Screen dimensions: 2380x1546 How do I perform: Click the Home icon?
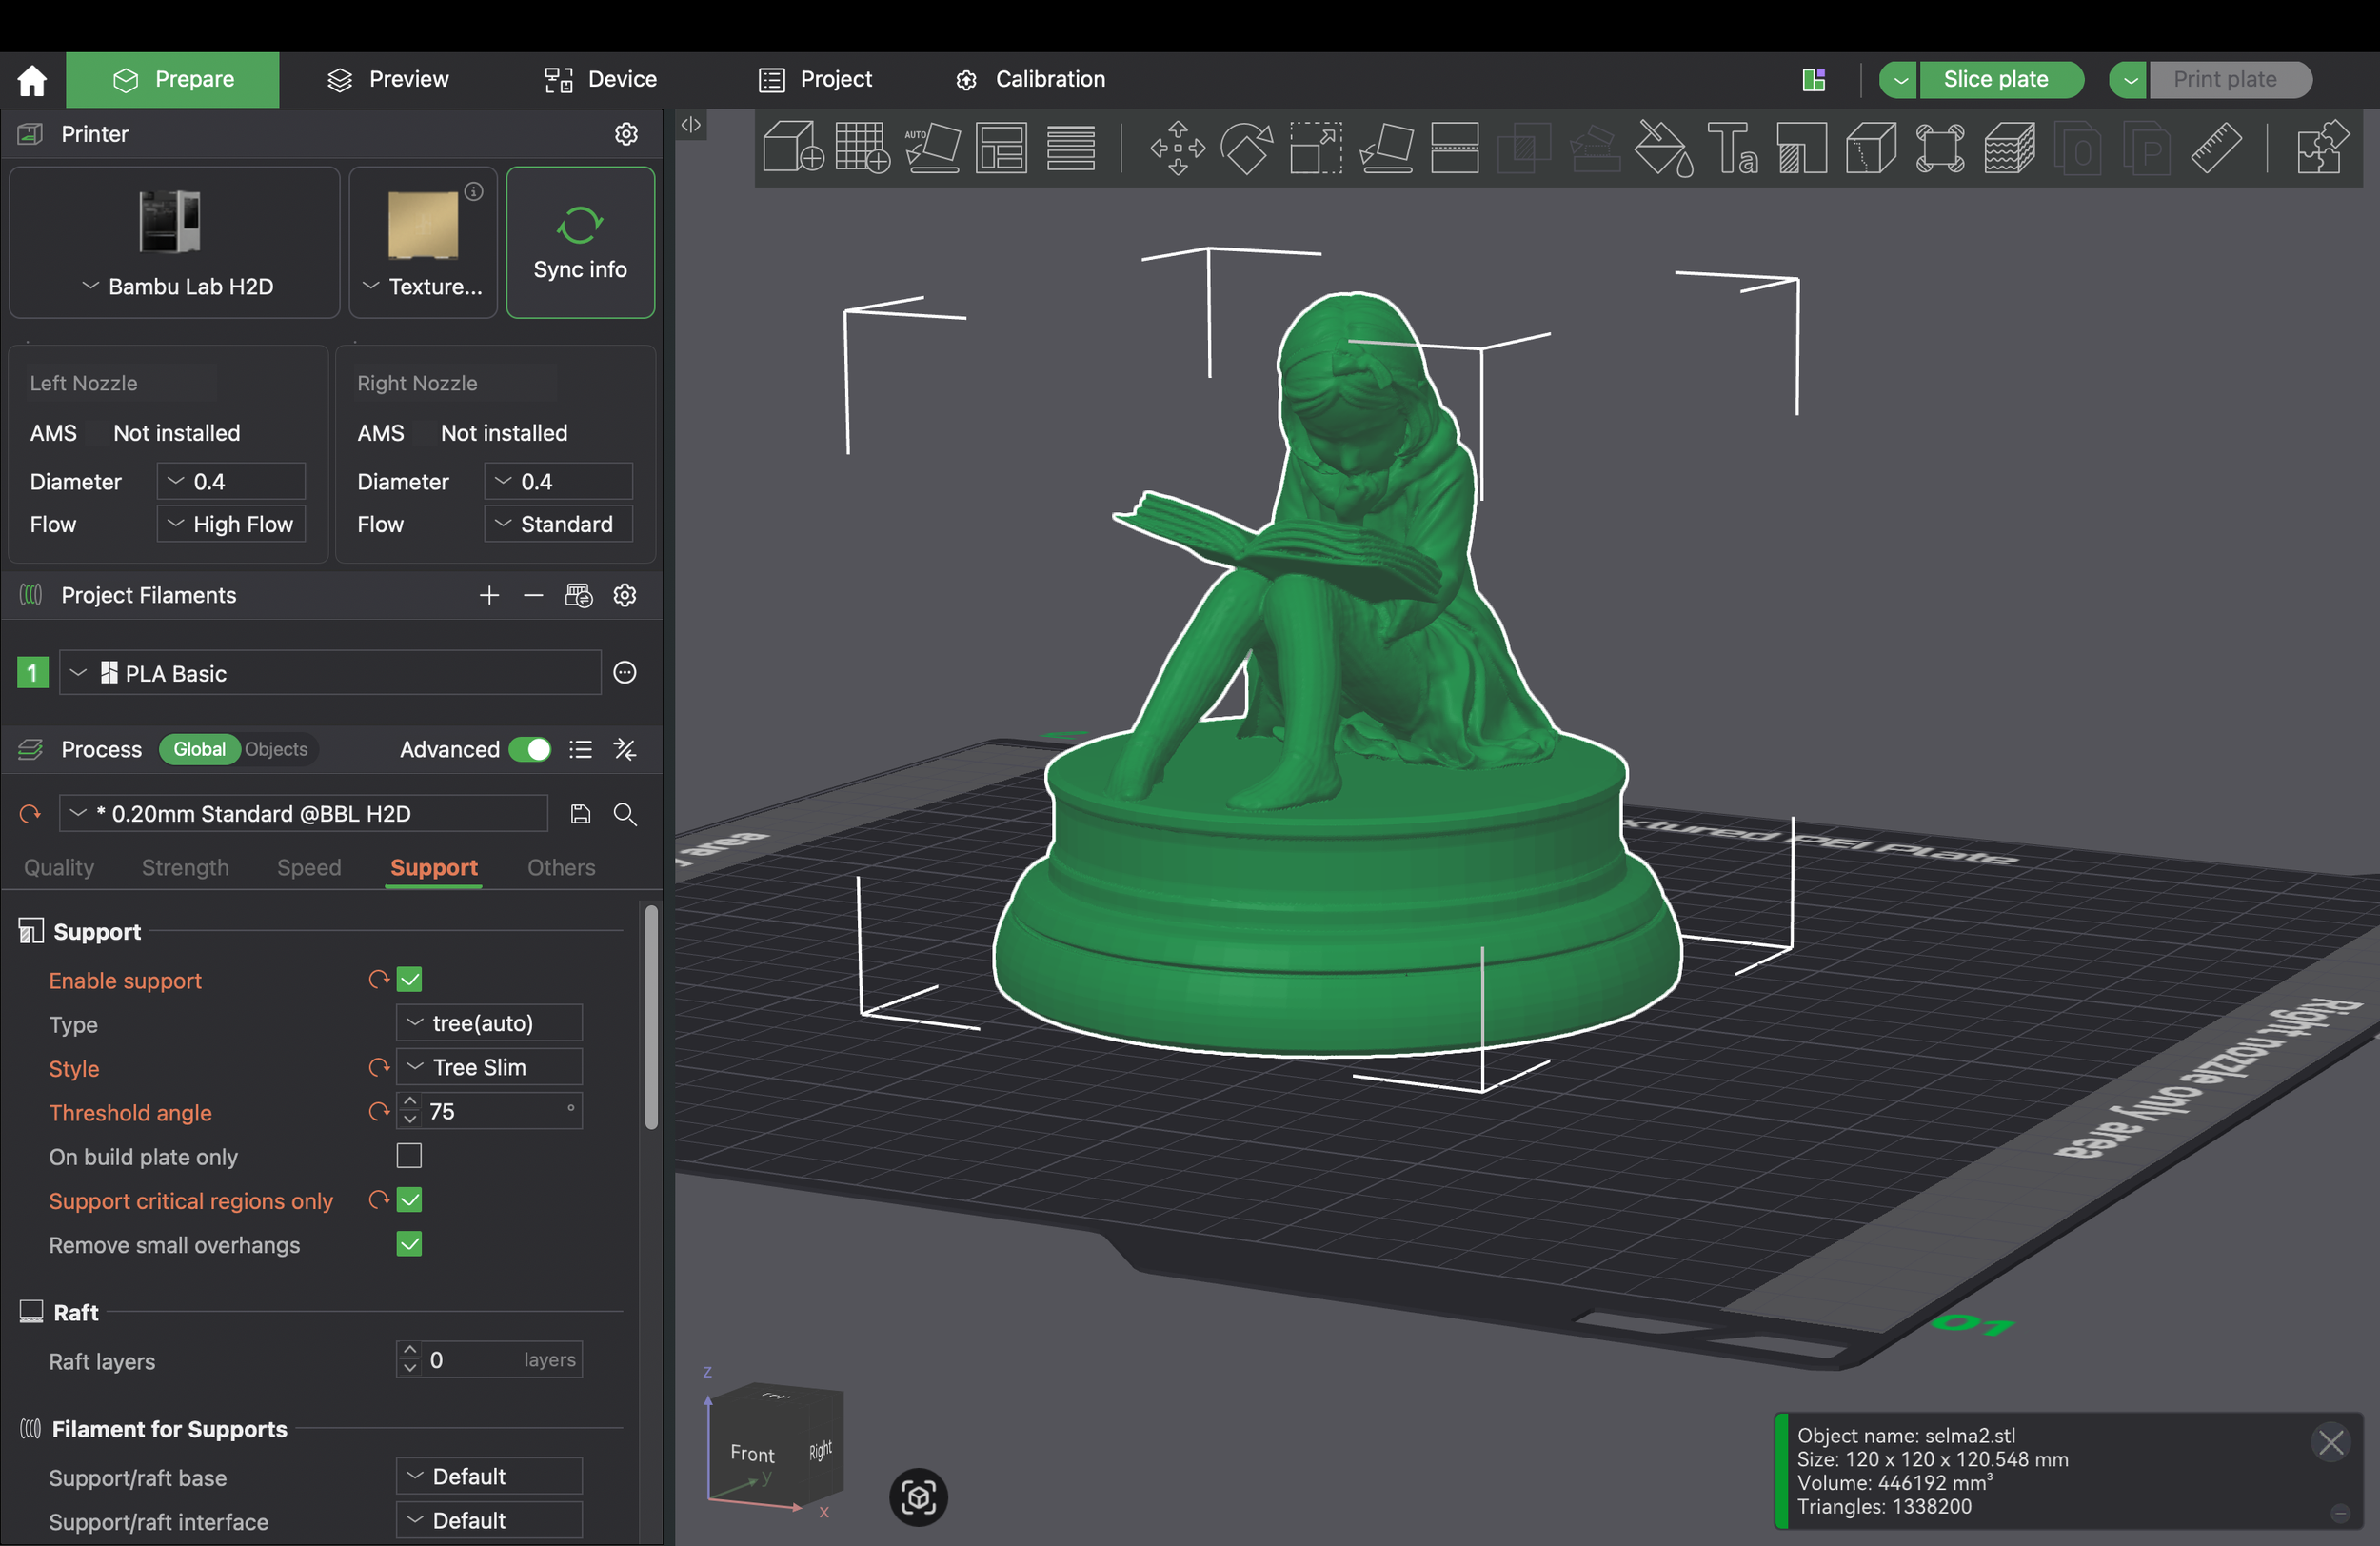click(x=32, y=79)
